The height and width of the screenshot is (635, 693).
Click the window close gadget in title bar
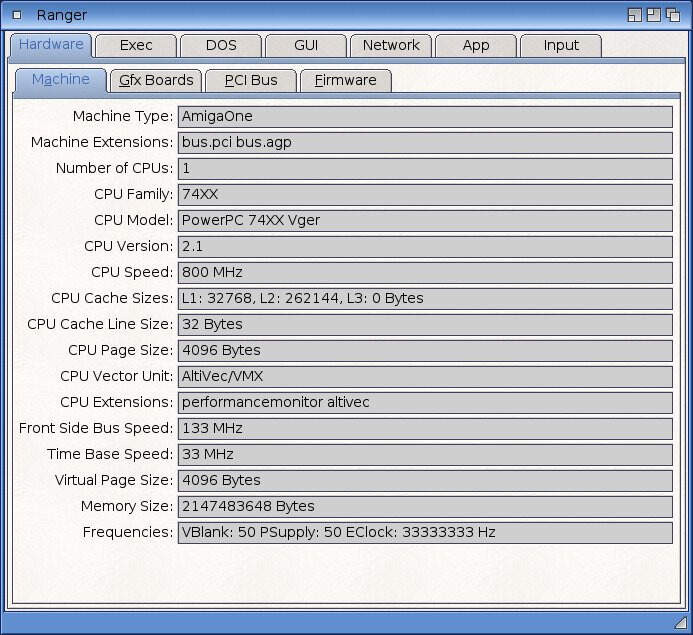tap(16, 15)
